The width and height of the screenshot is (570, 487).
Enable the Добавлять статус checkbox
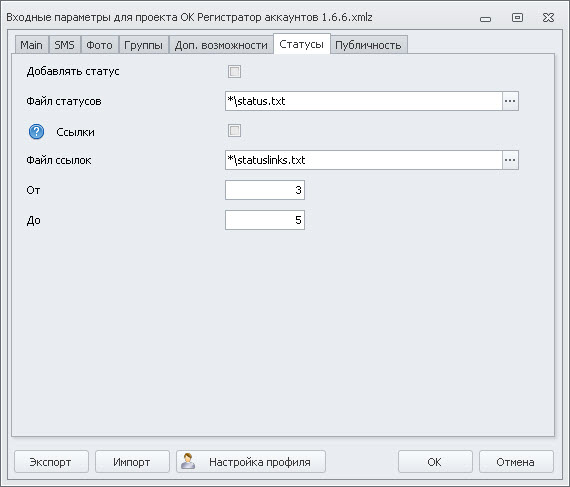(x=234, y=71)
